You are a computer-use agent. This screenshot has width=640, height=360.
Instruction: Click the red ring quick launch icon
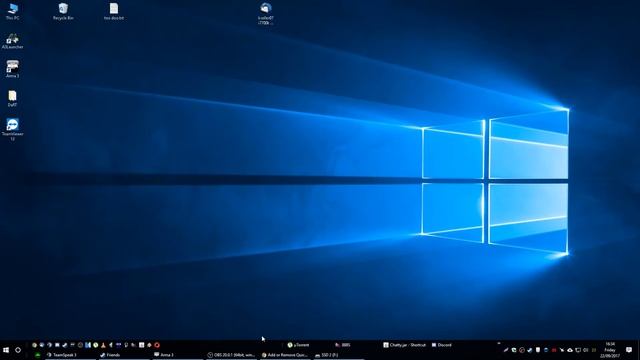pos(157,345)
